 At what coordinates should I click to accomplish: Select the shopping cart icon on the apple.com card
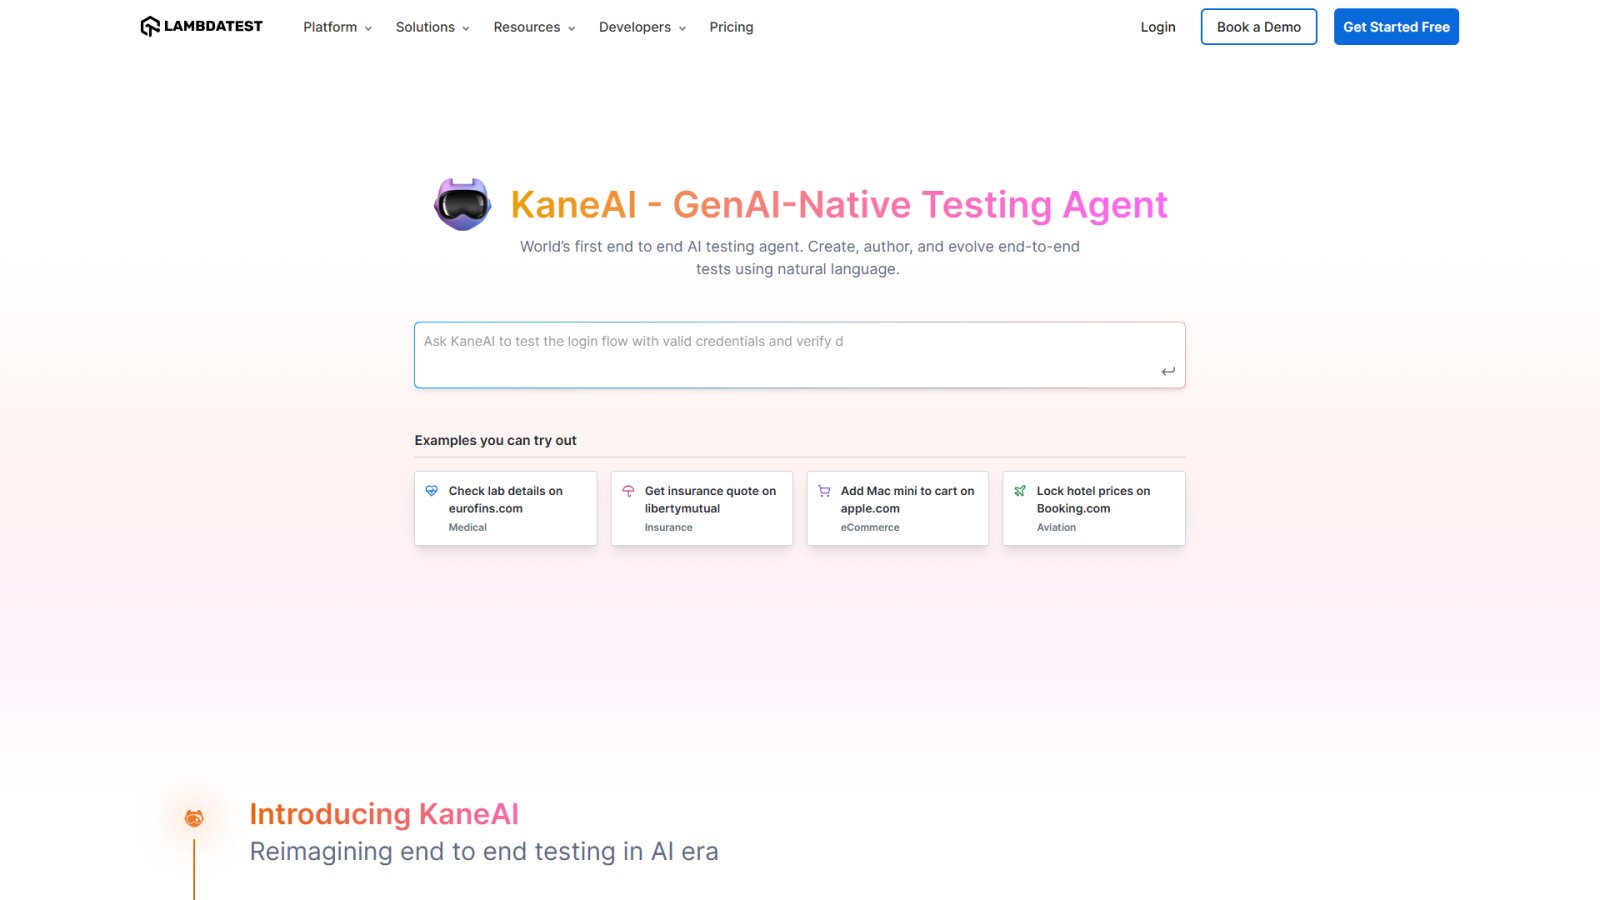pyautogui.click(x=823, y=490)
